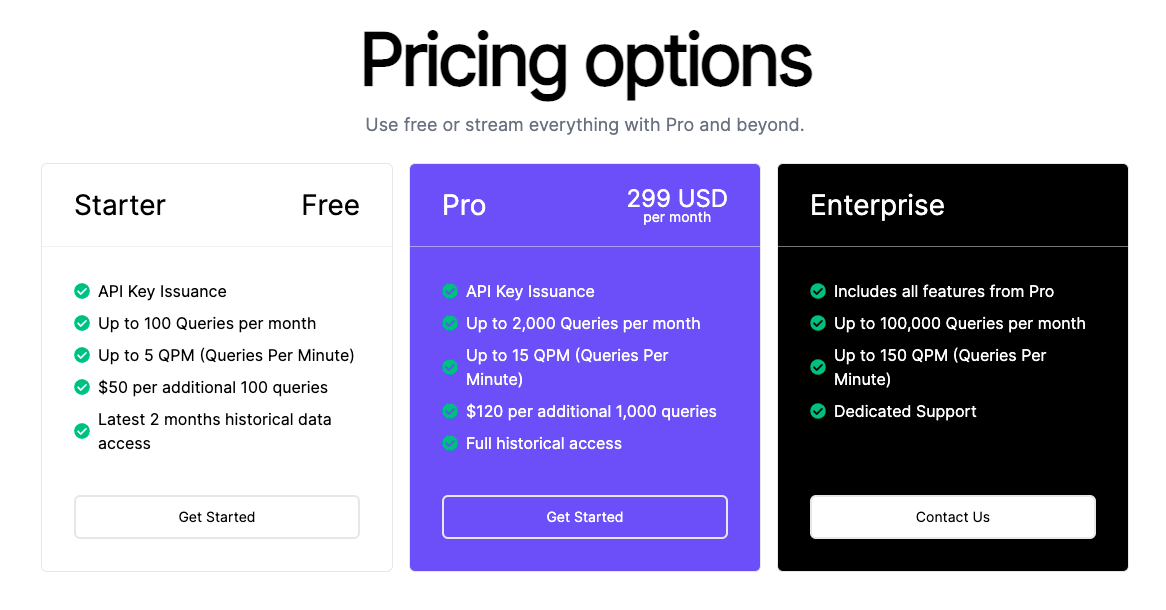Screen dimensions: 1166x610
Task: Click checkmark beside Up to 150 QPM
Action: click(818, 367)
